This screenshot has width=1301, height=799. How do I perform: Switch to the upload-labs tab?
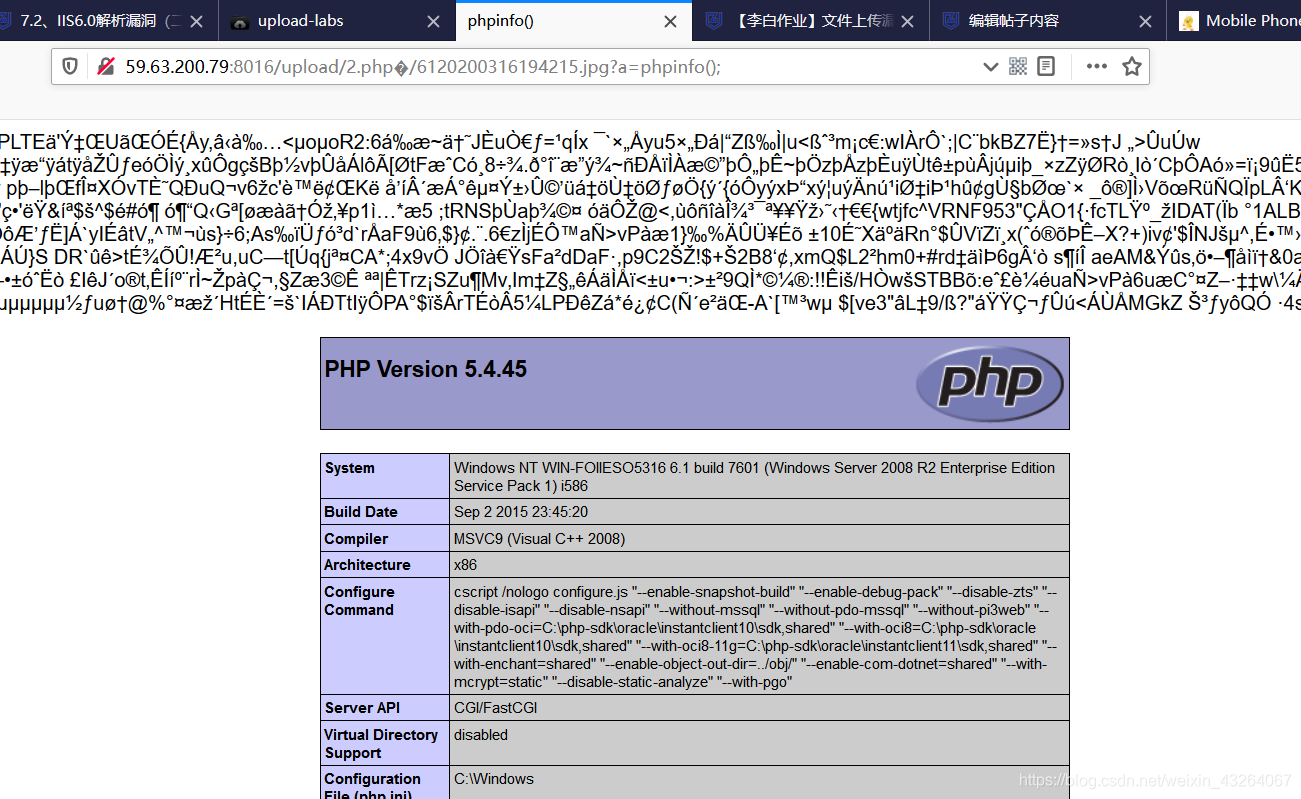(x=335, y=21)
